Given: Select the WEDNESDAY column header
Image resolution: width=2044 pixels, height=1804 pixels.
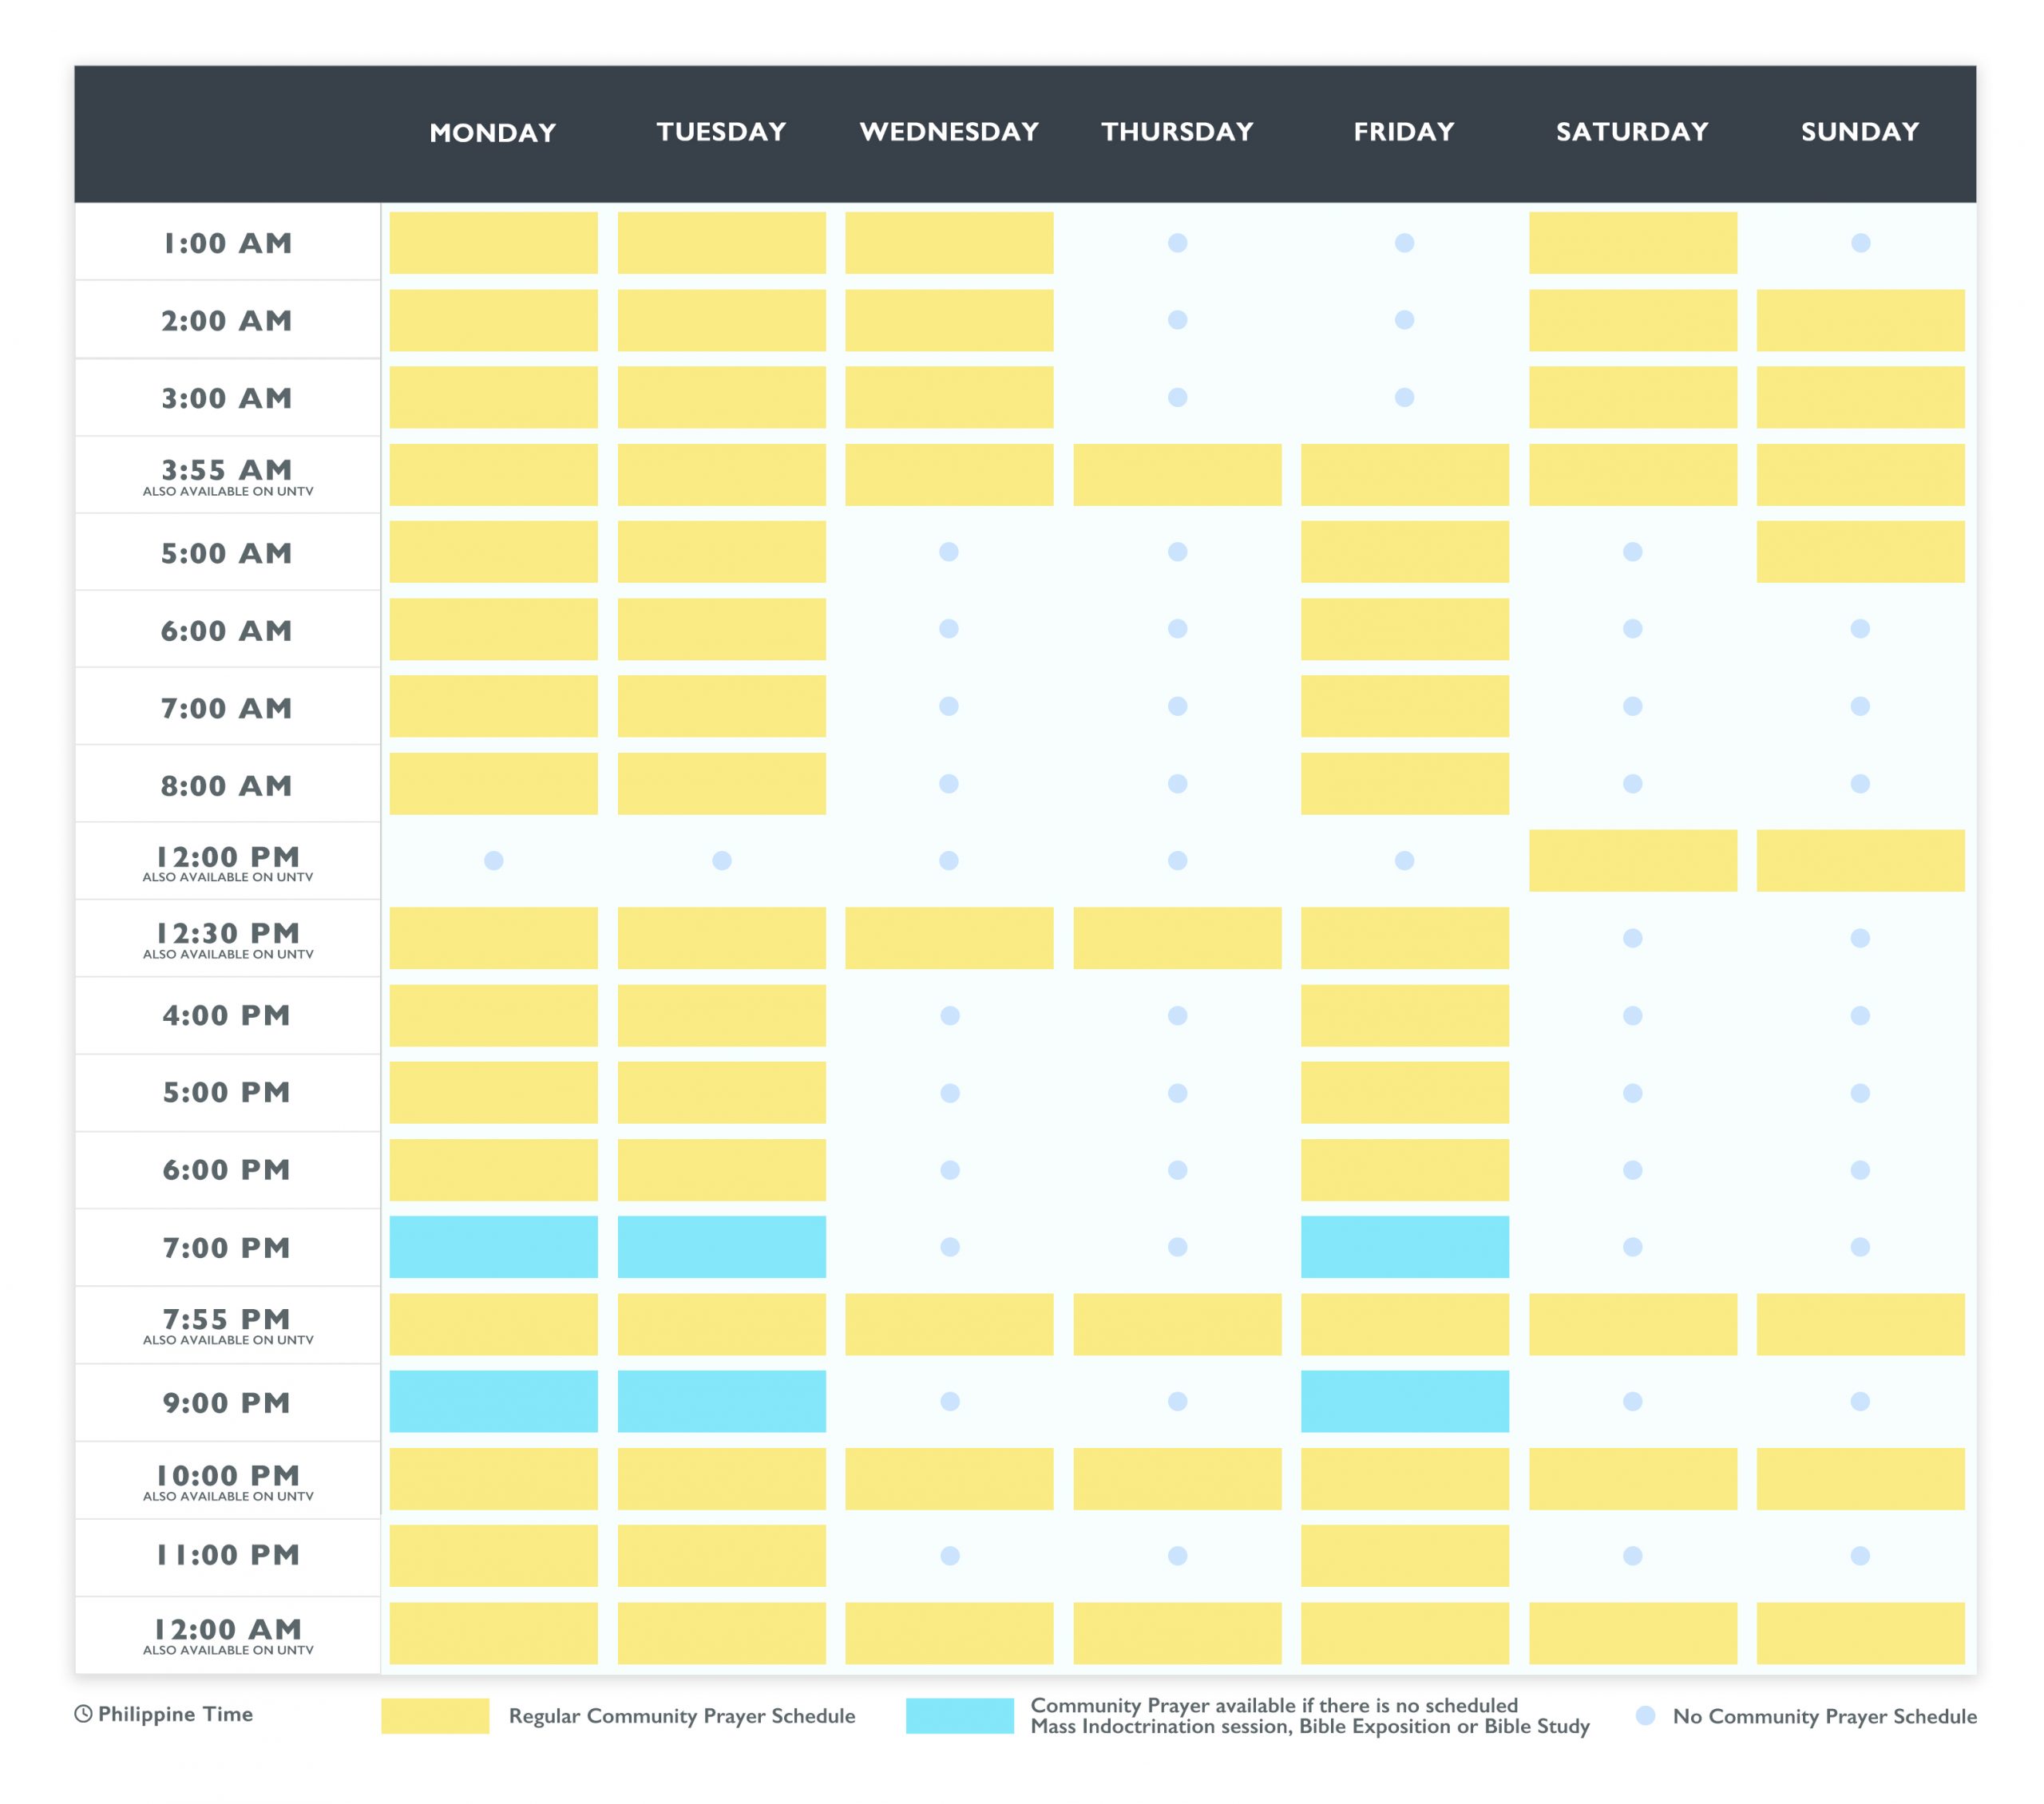Looking at the screenshot, I should pos(949,132).
